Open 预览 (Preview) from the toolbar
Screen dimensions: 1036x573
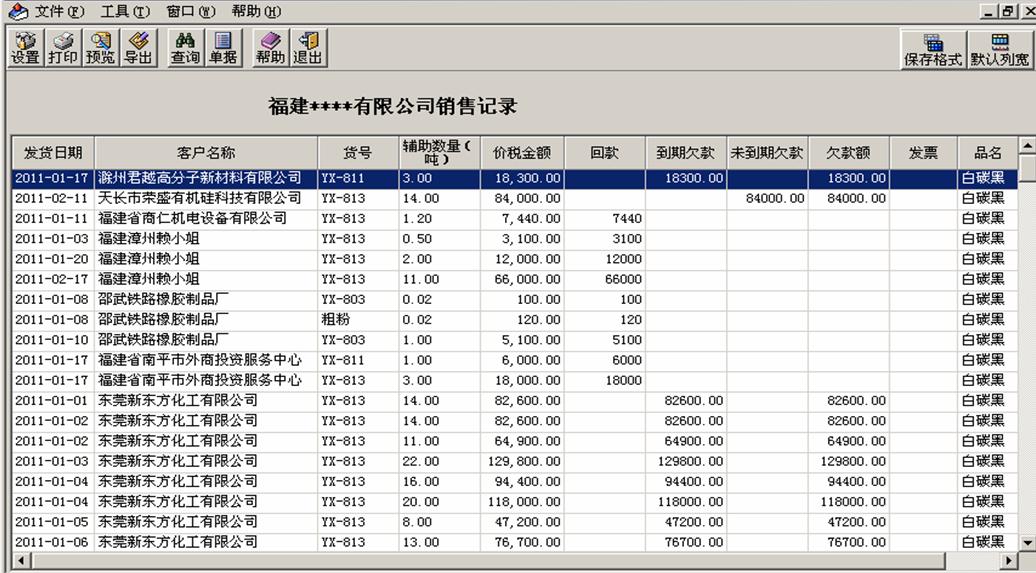[100, 47]
